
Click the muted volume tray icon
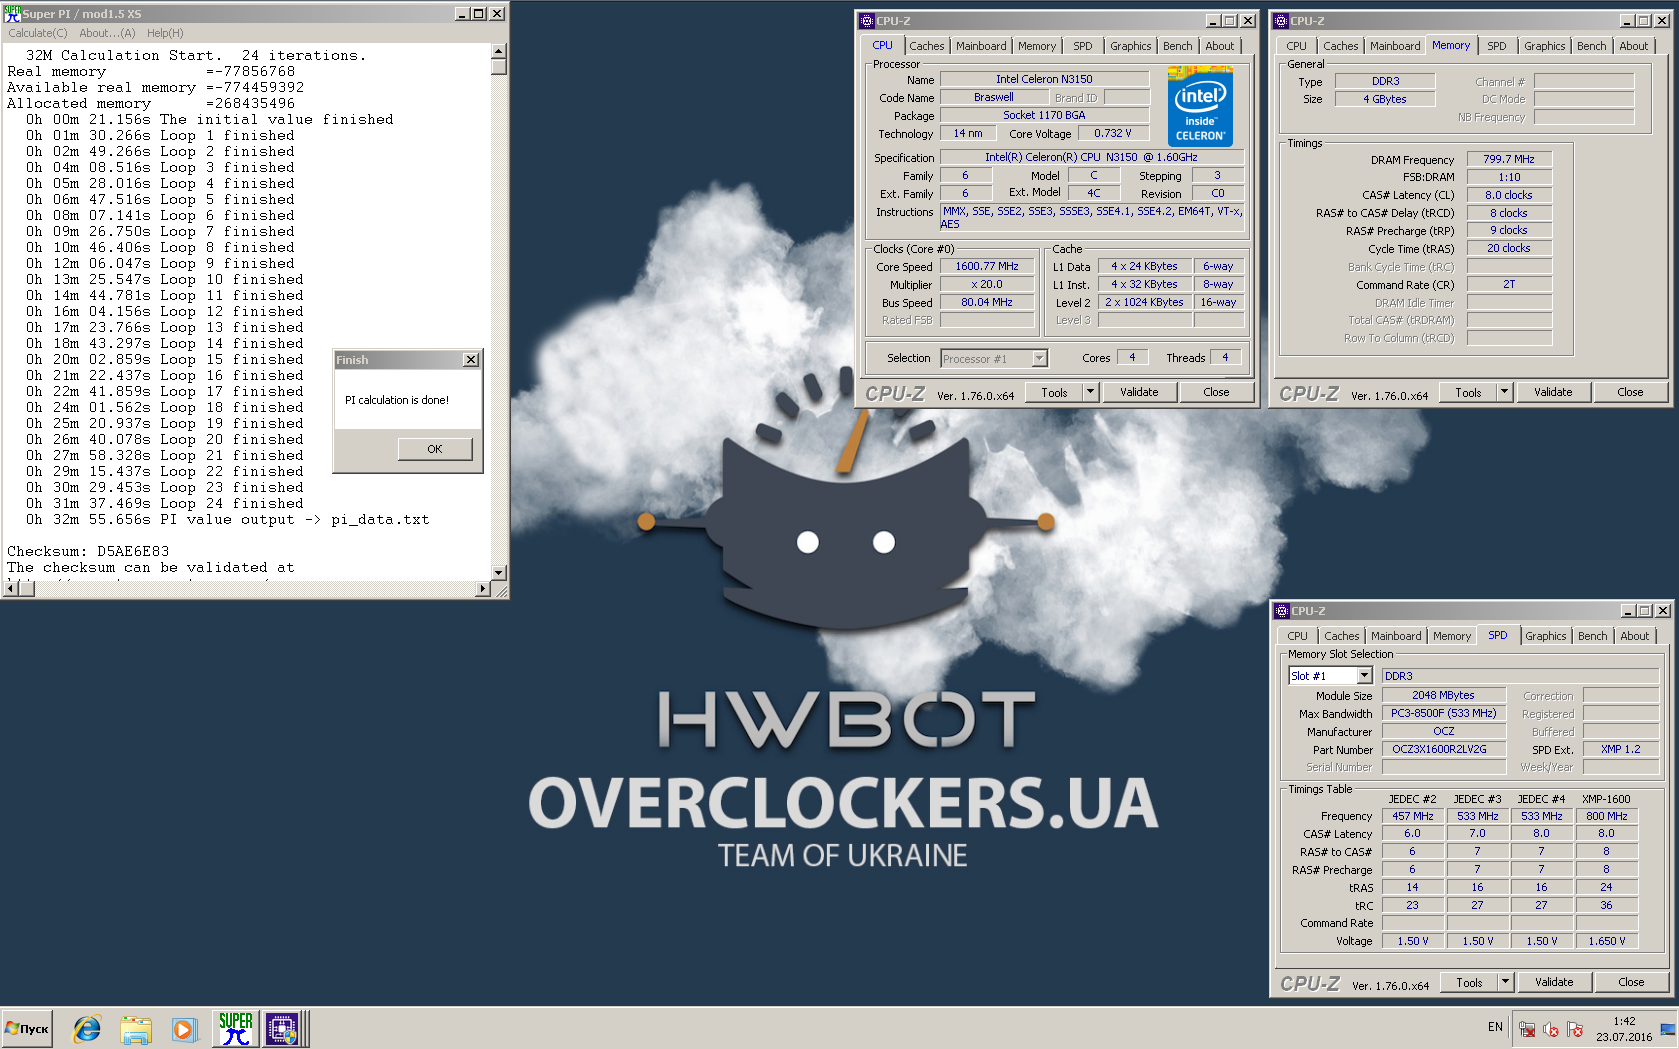[1551, 1029]
